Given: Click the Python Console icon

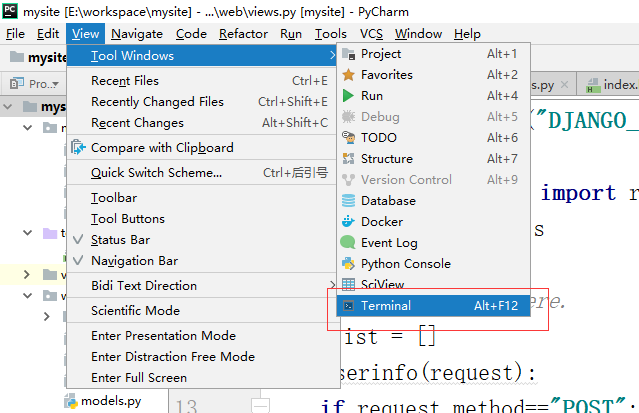Looking at the screenshot, I should (348, 263).
